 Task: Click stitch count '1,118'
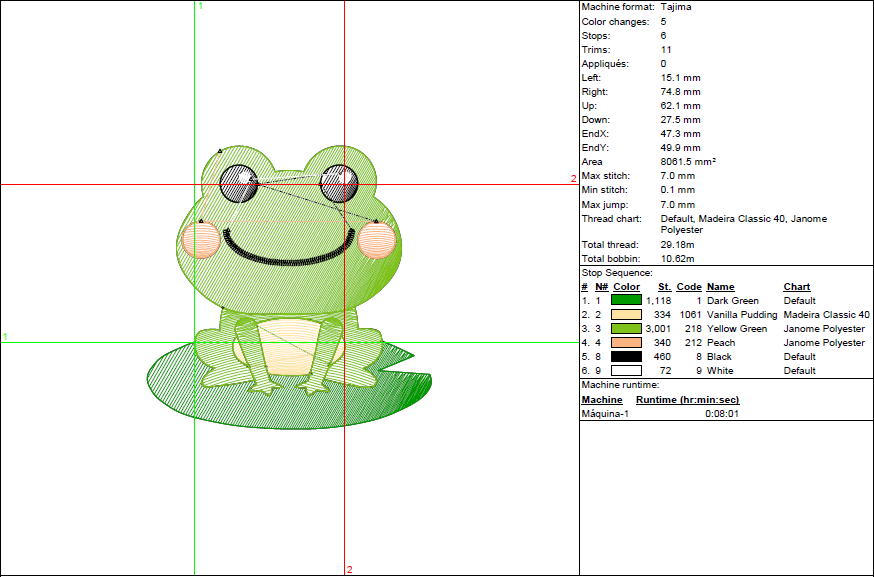point(659,300)
